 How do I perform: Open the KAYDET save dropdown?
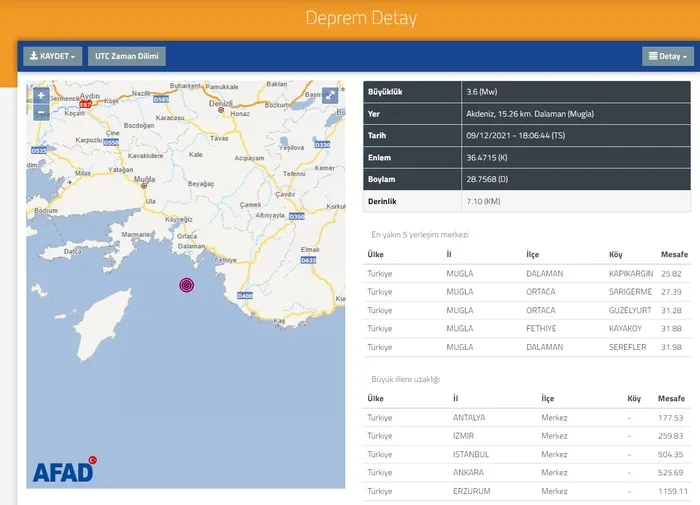[53, 56]
